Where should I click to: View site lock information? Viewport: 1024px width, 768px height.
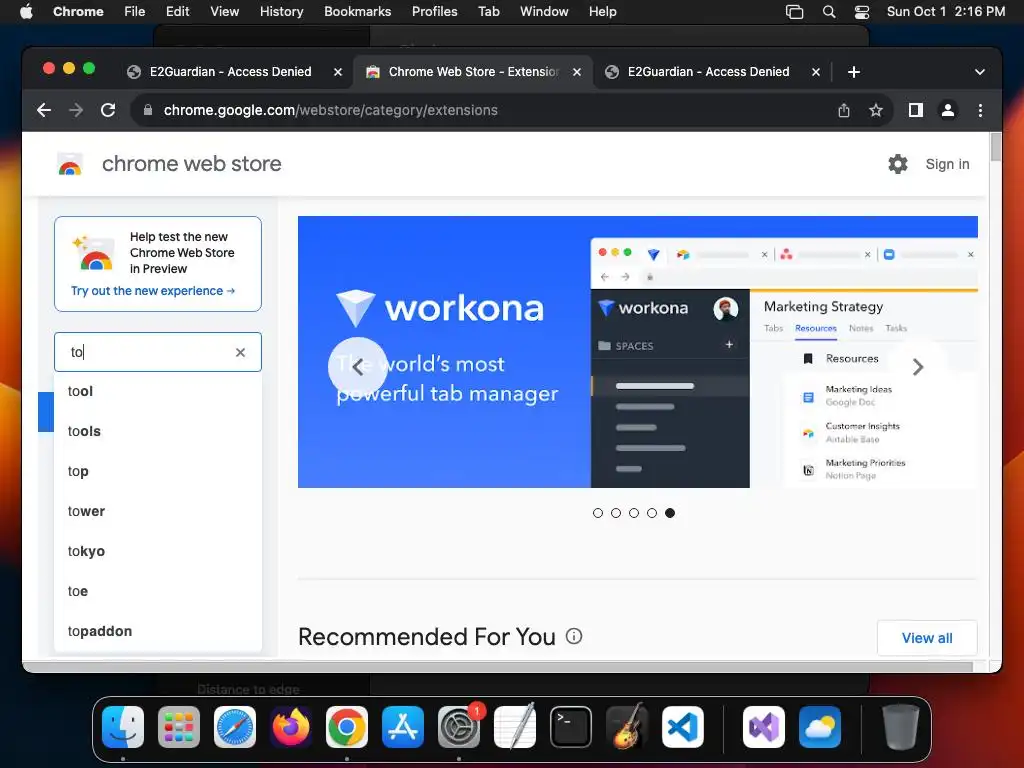[148, 110]
